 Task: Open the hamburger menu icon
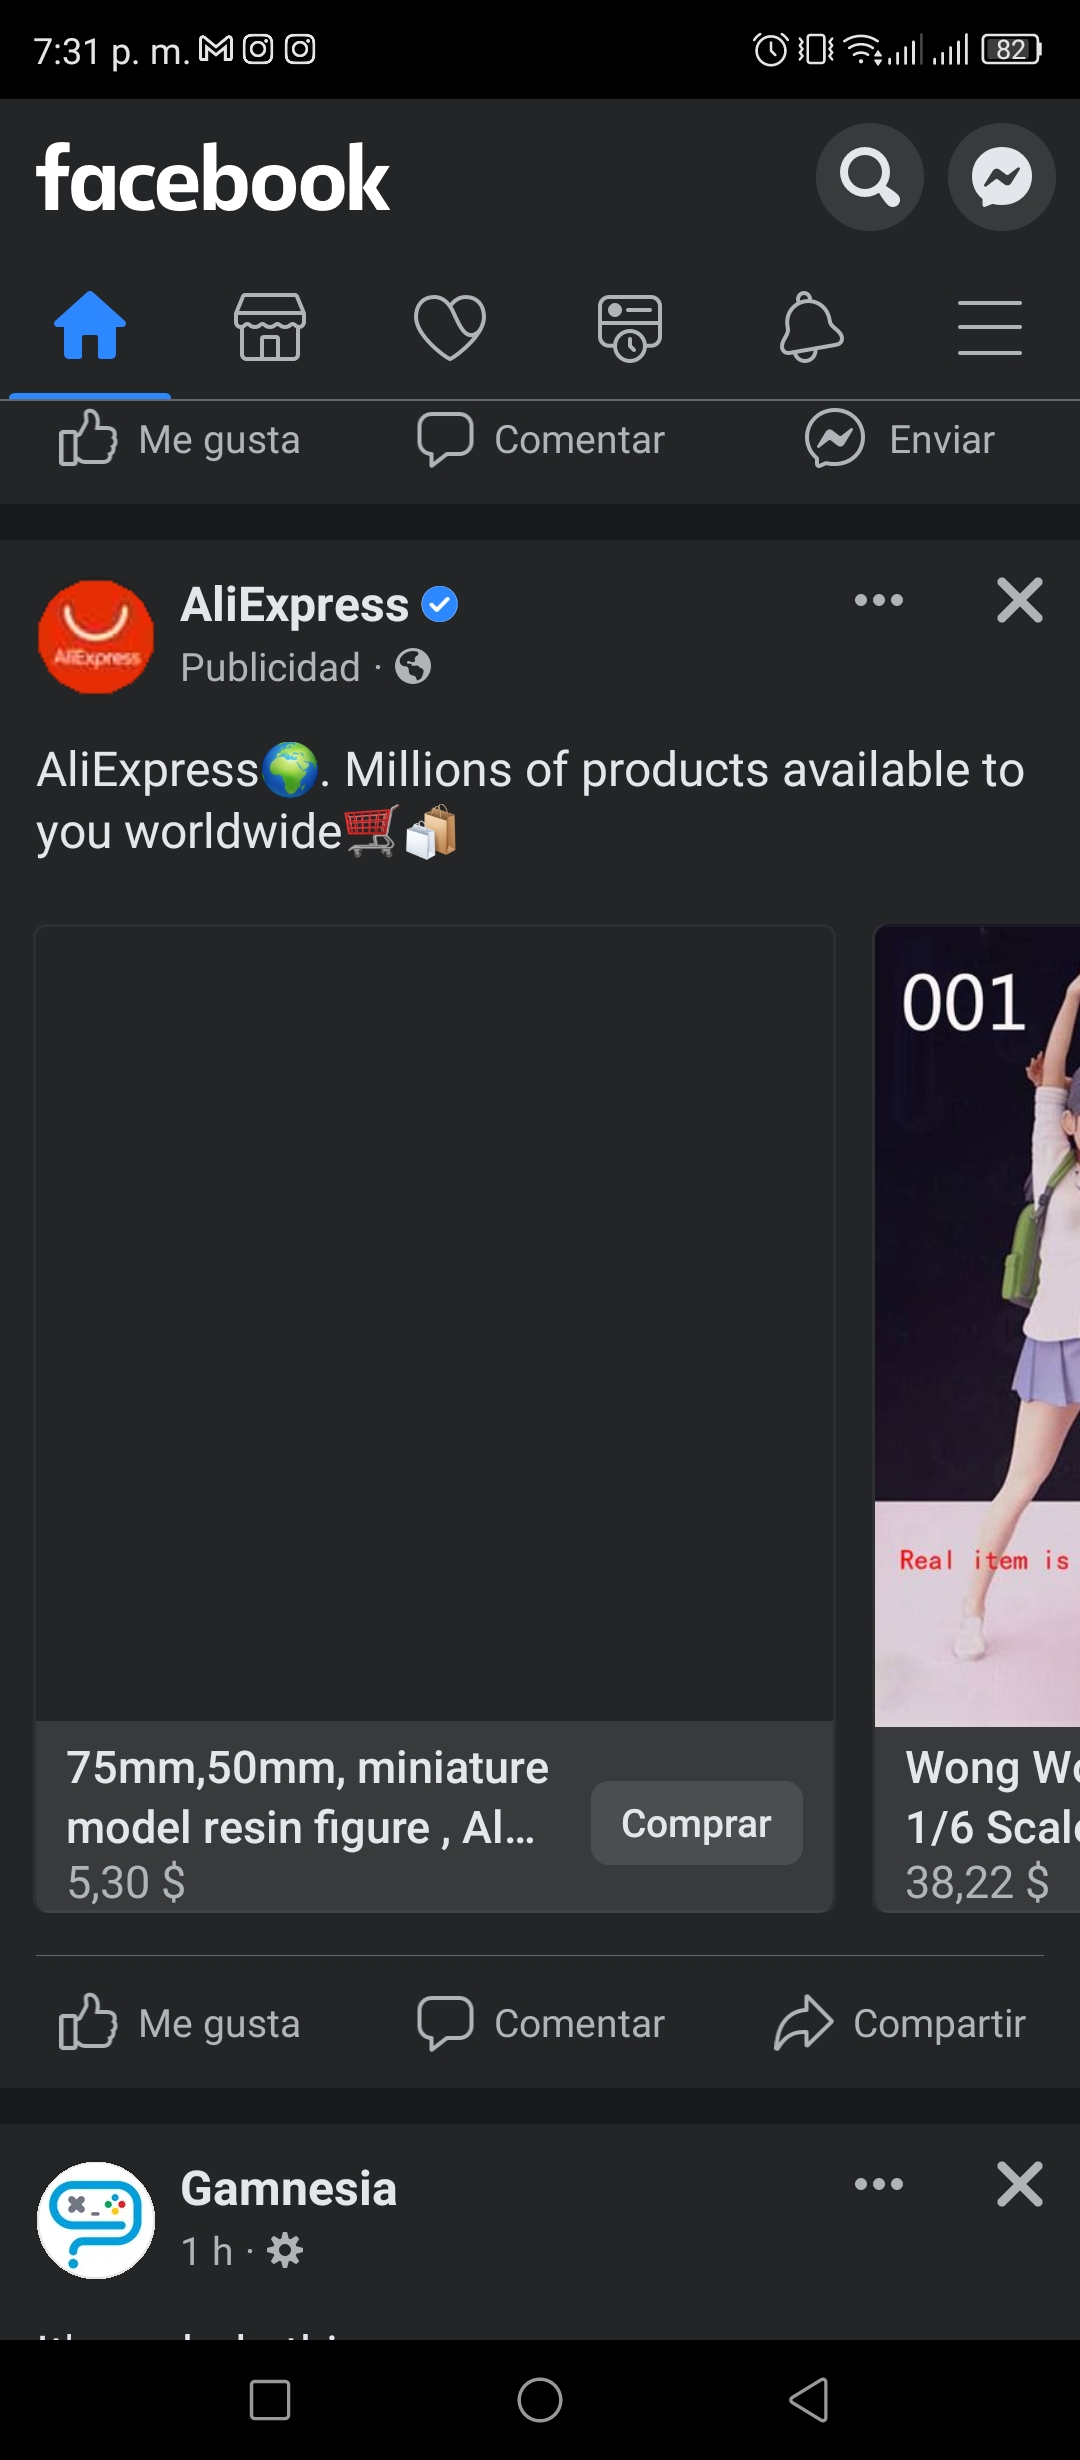(990, 327)
